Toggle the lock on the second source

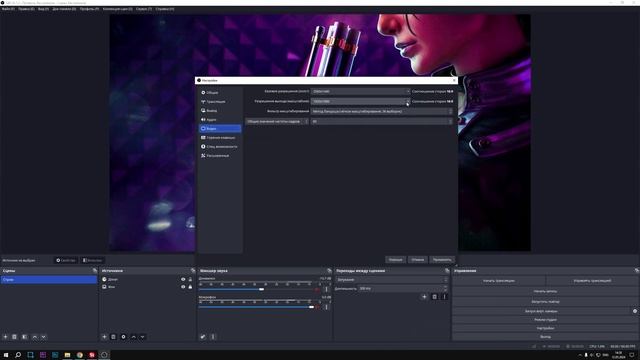(190, 287)
